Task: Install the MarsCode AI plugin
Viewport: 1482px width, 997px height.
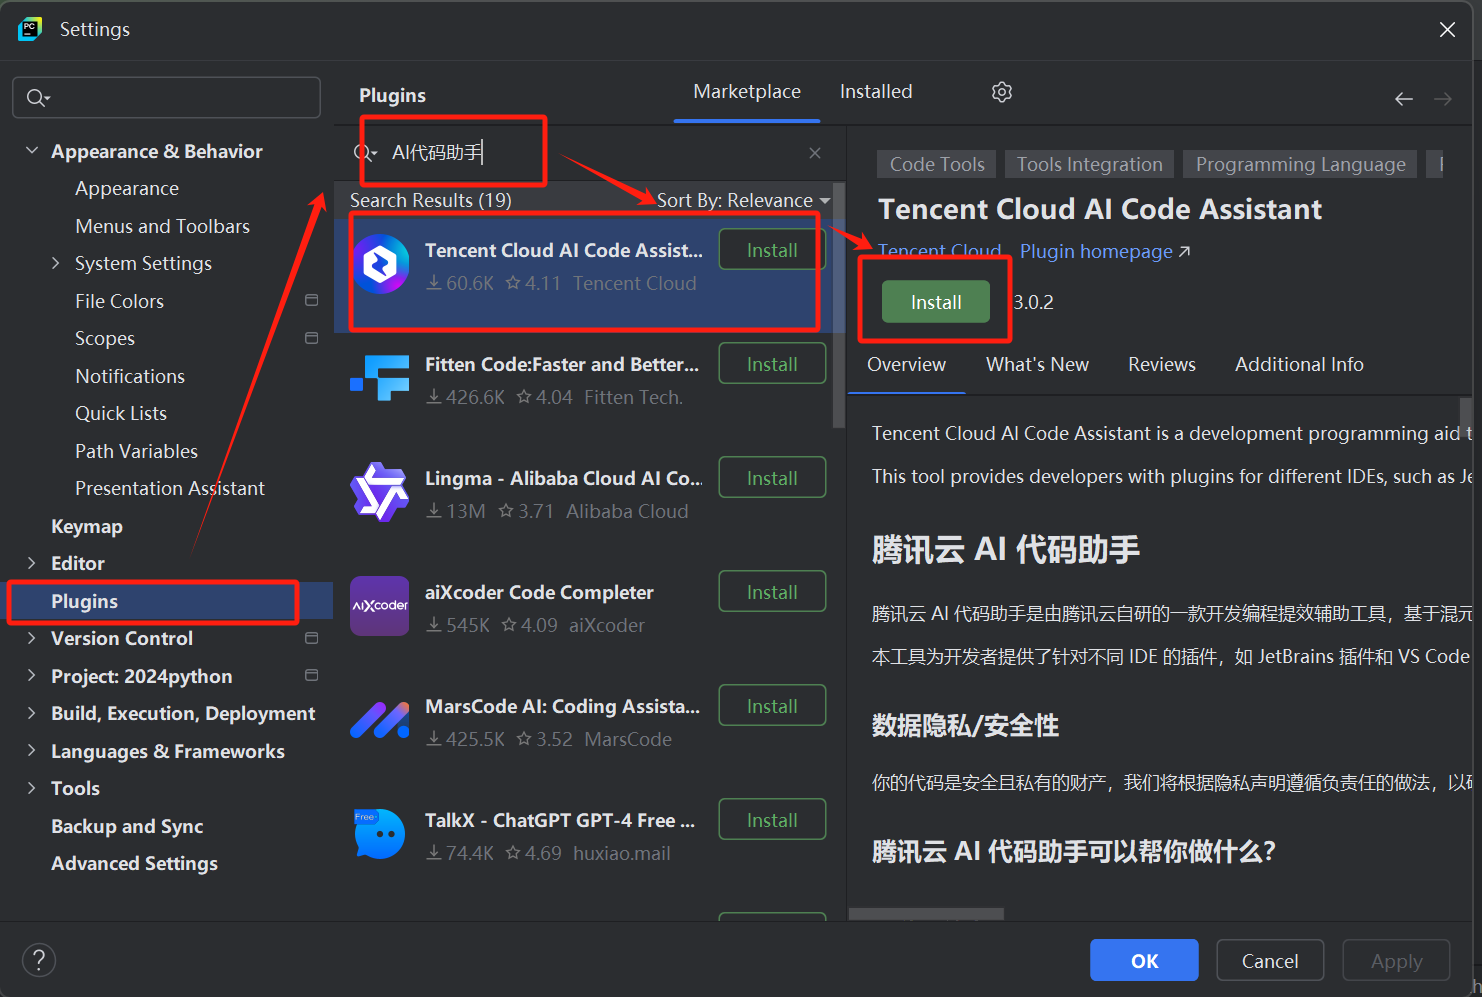Action: point(772,706)
